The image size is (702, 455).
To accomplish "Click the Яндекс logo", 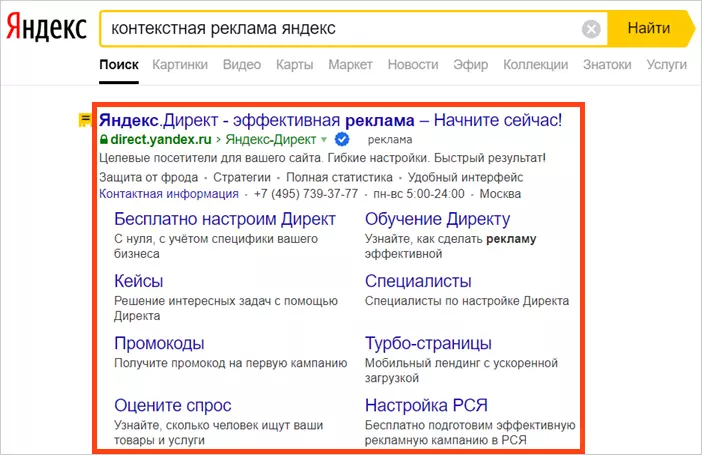I will pos(47,28).
